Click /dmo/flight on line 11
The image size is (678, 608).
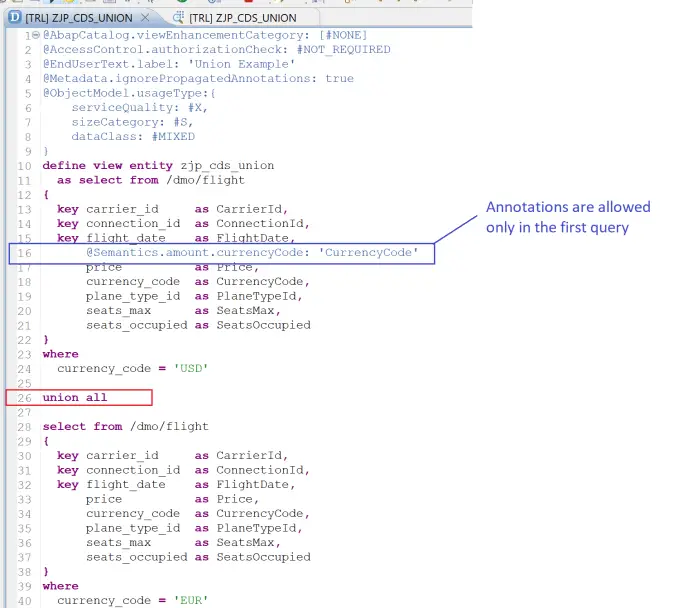(205, 180)
